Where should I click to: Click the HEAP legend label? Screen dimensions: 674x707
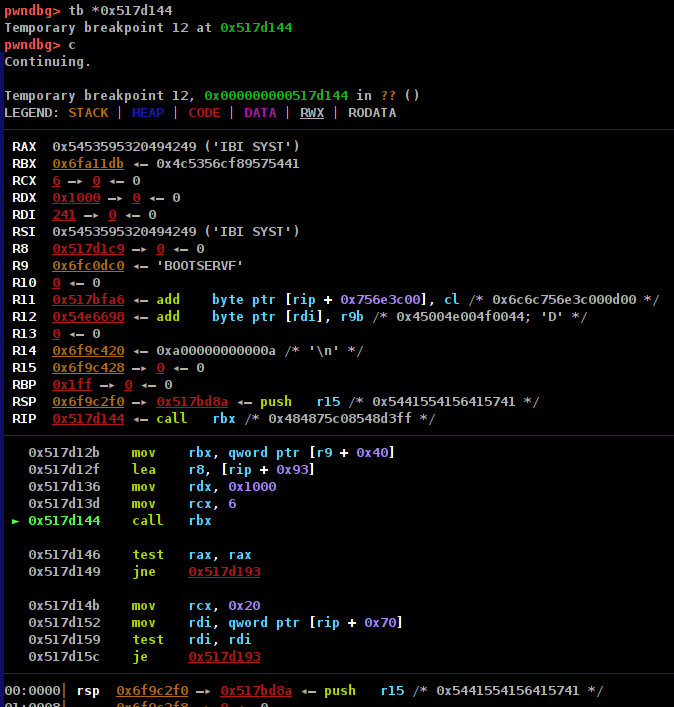(148, 113)
